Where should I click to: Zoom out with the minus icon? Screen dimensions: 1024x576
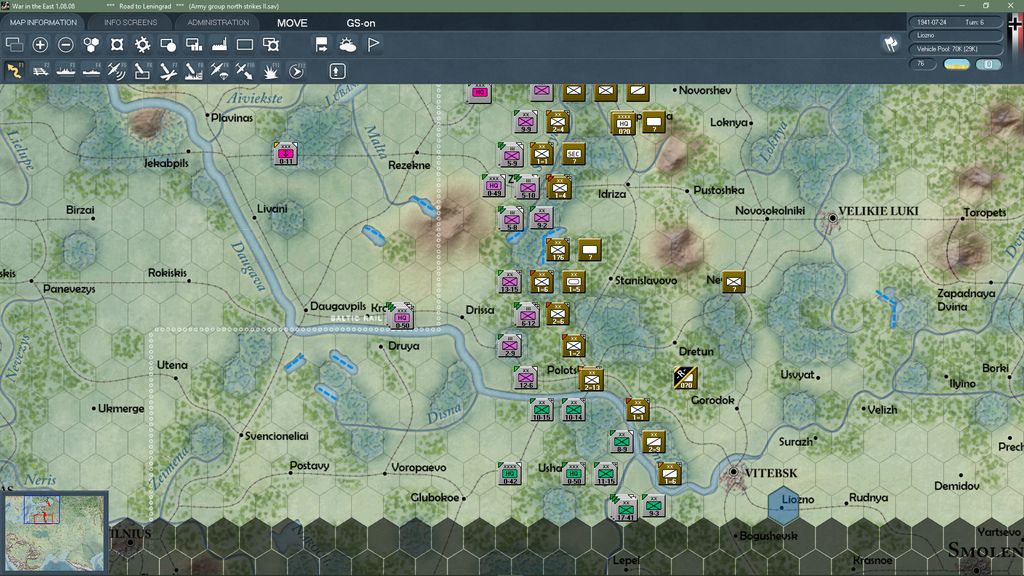tap(65, 44)
